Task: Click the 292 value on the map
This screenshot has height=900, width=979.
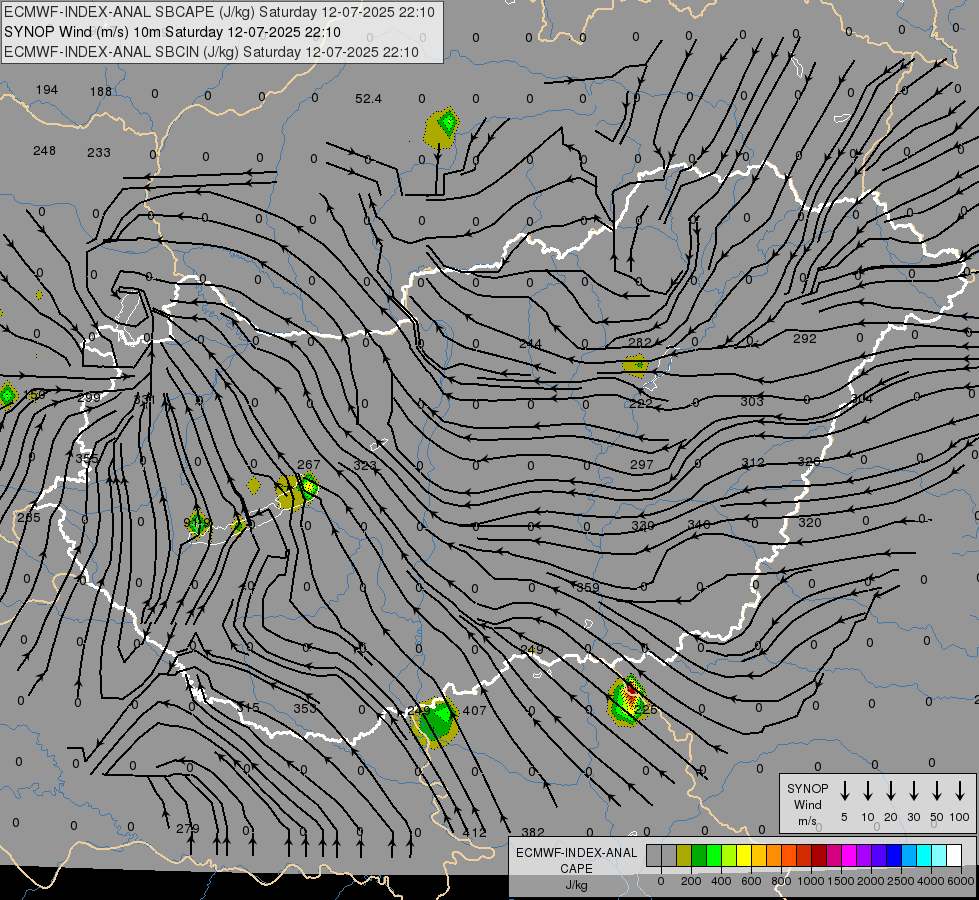Action: pos(805,339)
